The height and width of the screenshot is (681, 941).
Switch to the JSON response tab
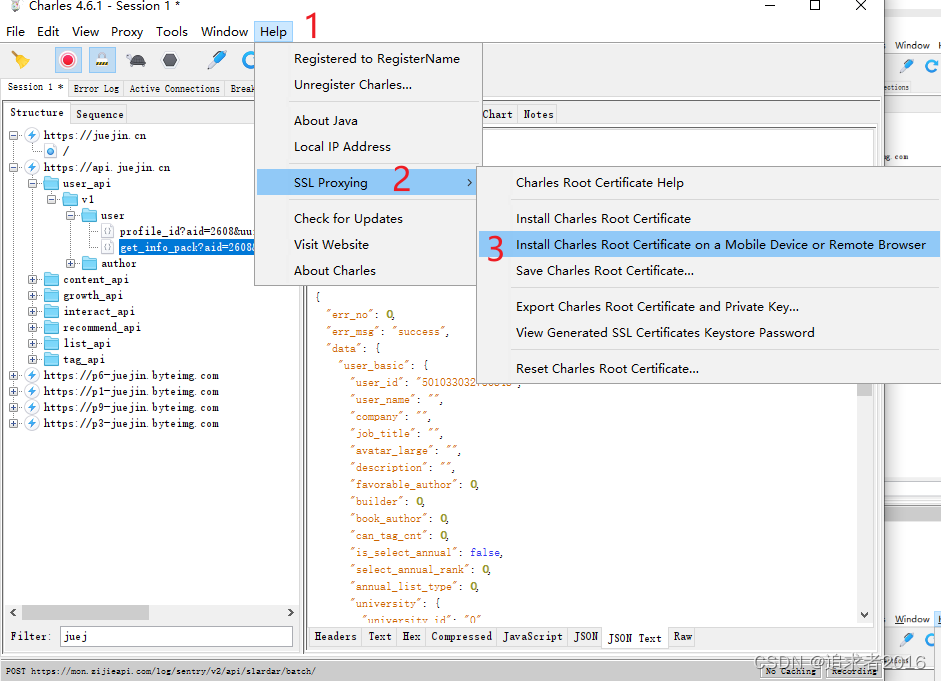pyautogui.click(x=585, y=637)
